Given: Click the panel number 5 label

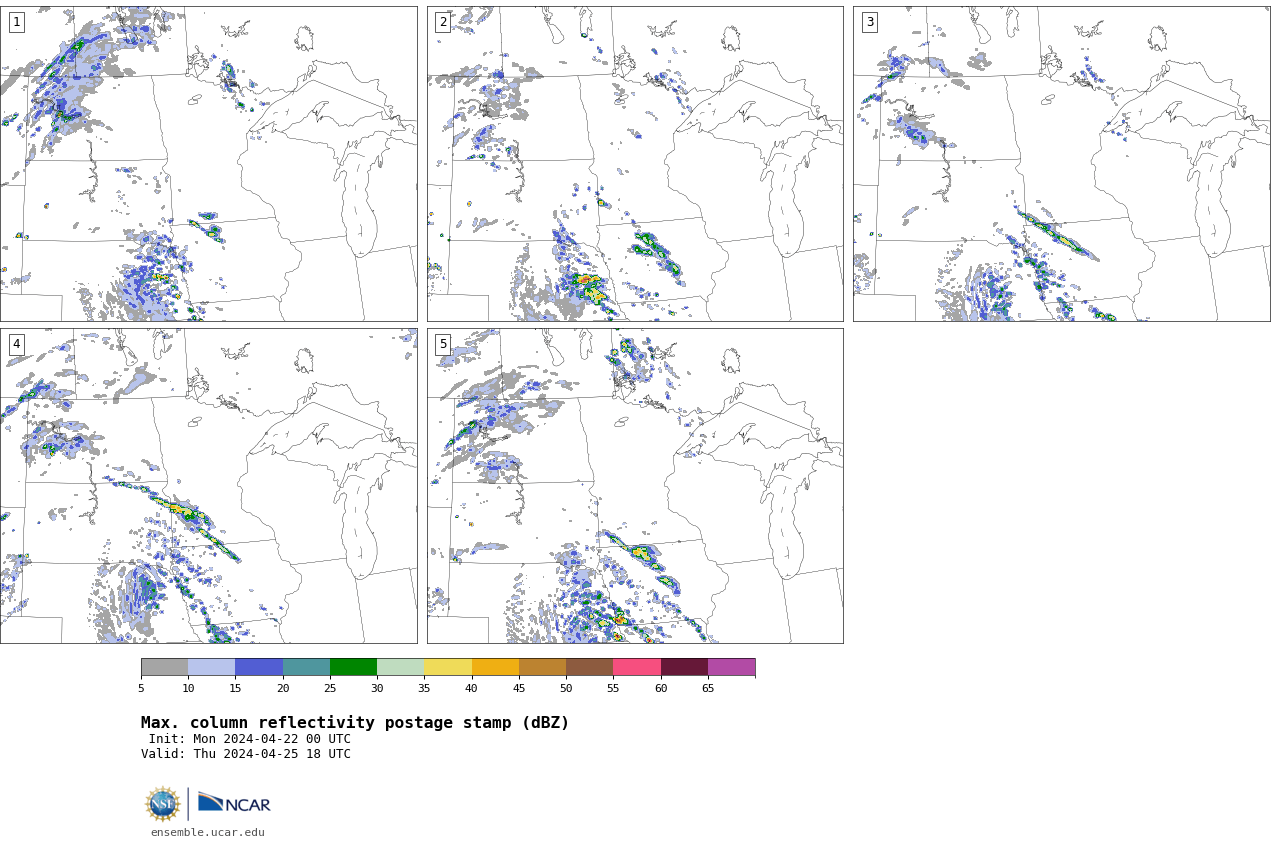Looking at the screenshot, I should coord(443,344).
